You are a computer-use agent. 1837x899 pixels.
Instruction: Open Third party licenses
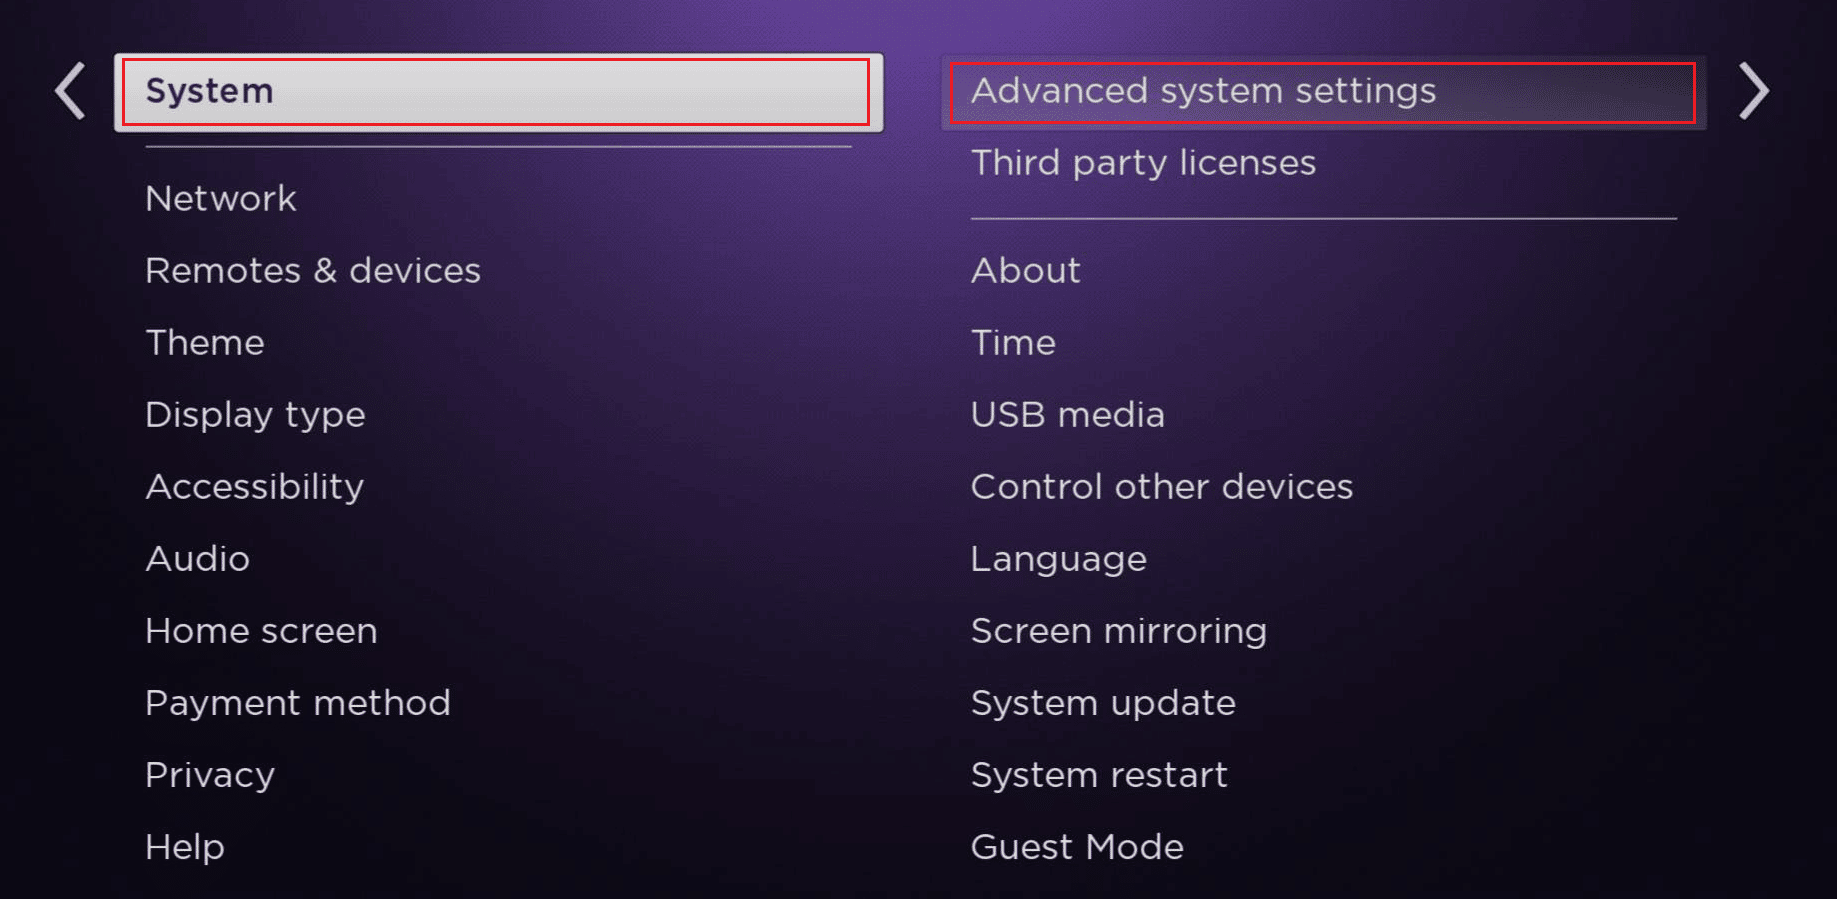pos(1143,163)
